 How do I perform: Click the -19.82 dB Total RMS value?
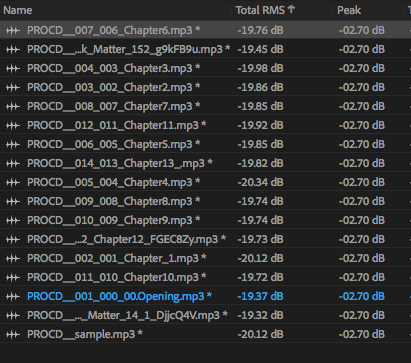(260, 163)
